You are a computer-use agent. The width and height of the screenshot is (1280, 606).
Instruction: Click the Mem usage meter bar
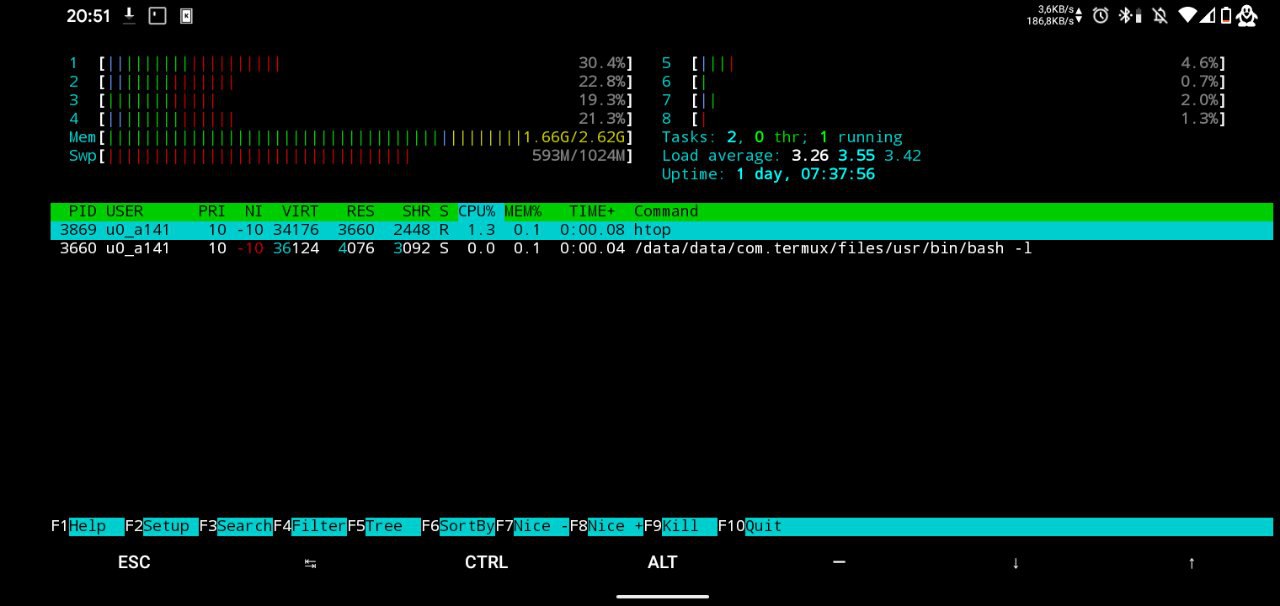[x=351, y=137]
